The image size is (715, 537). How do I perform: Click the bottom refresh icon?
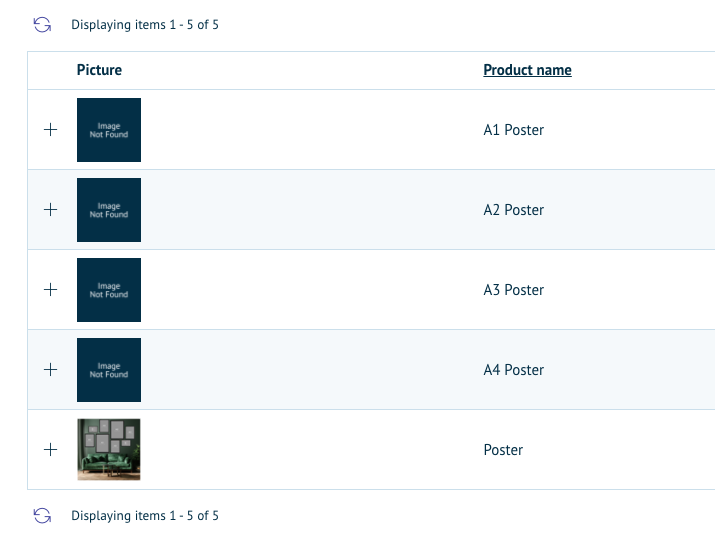tap(42, 516)
